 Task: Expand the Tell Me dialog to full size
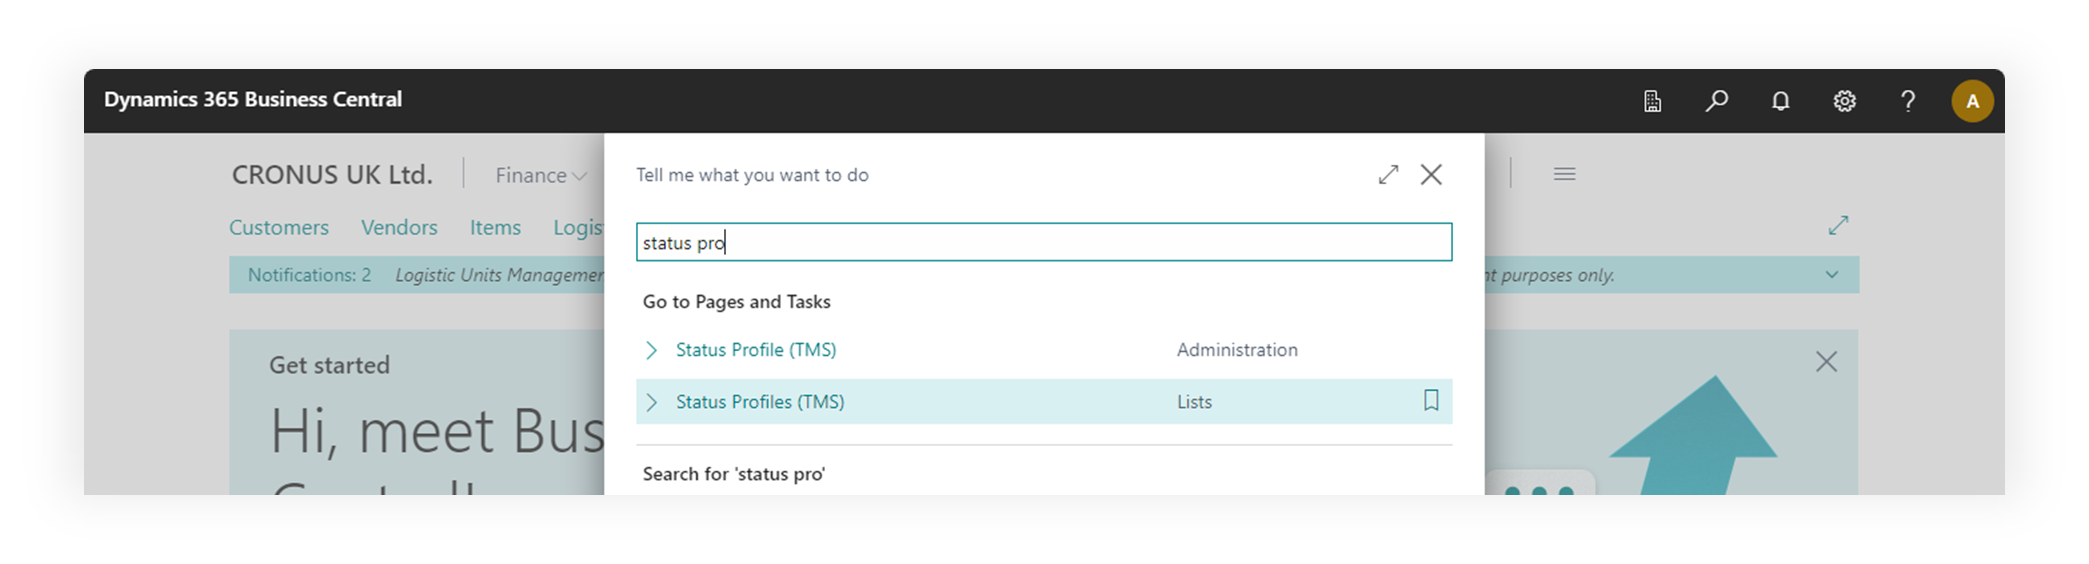click(x=1388, y=175)
